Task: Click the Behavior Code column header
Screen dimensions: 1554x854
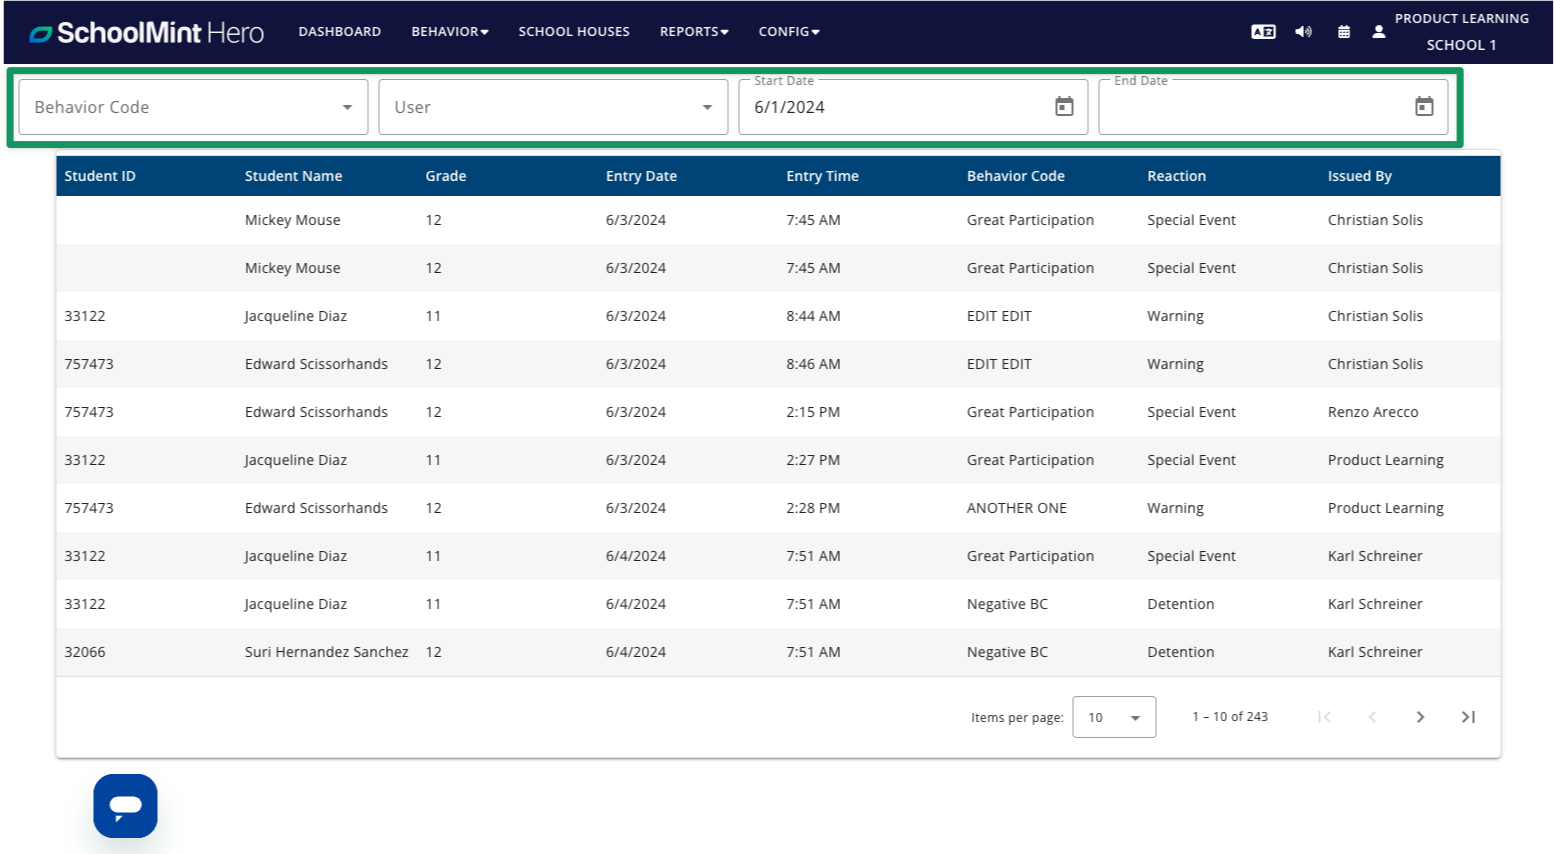Action: pos(1015,176)
